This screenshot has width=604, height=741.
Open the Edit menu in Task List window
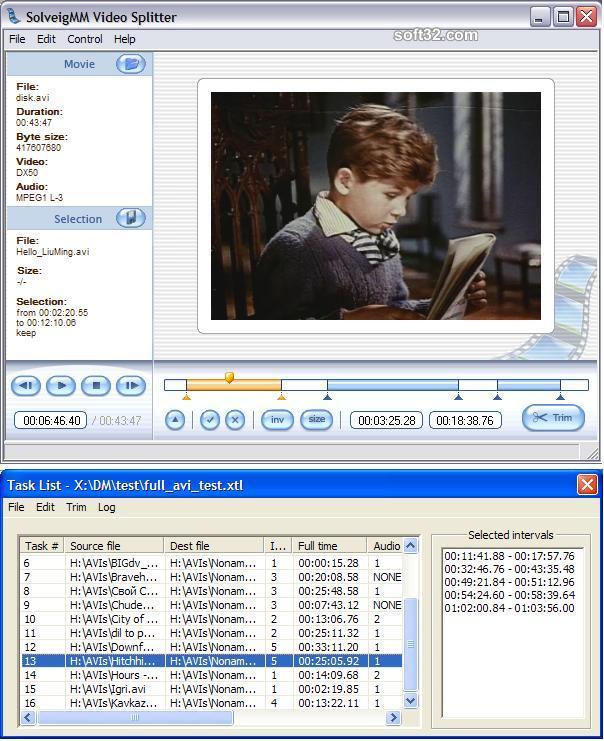pos(45,507)
